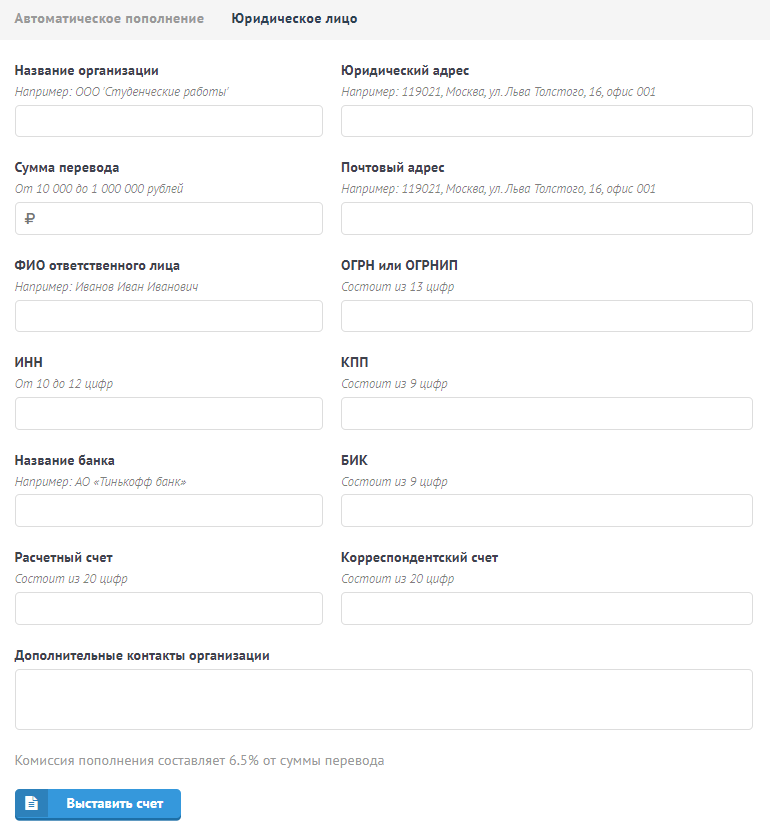Click the ruble sign in amount field

30,219
